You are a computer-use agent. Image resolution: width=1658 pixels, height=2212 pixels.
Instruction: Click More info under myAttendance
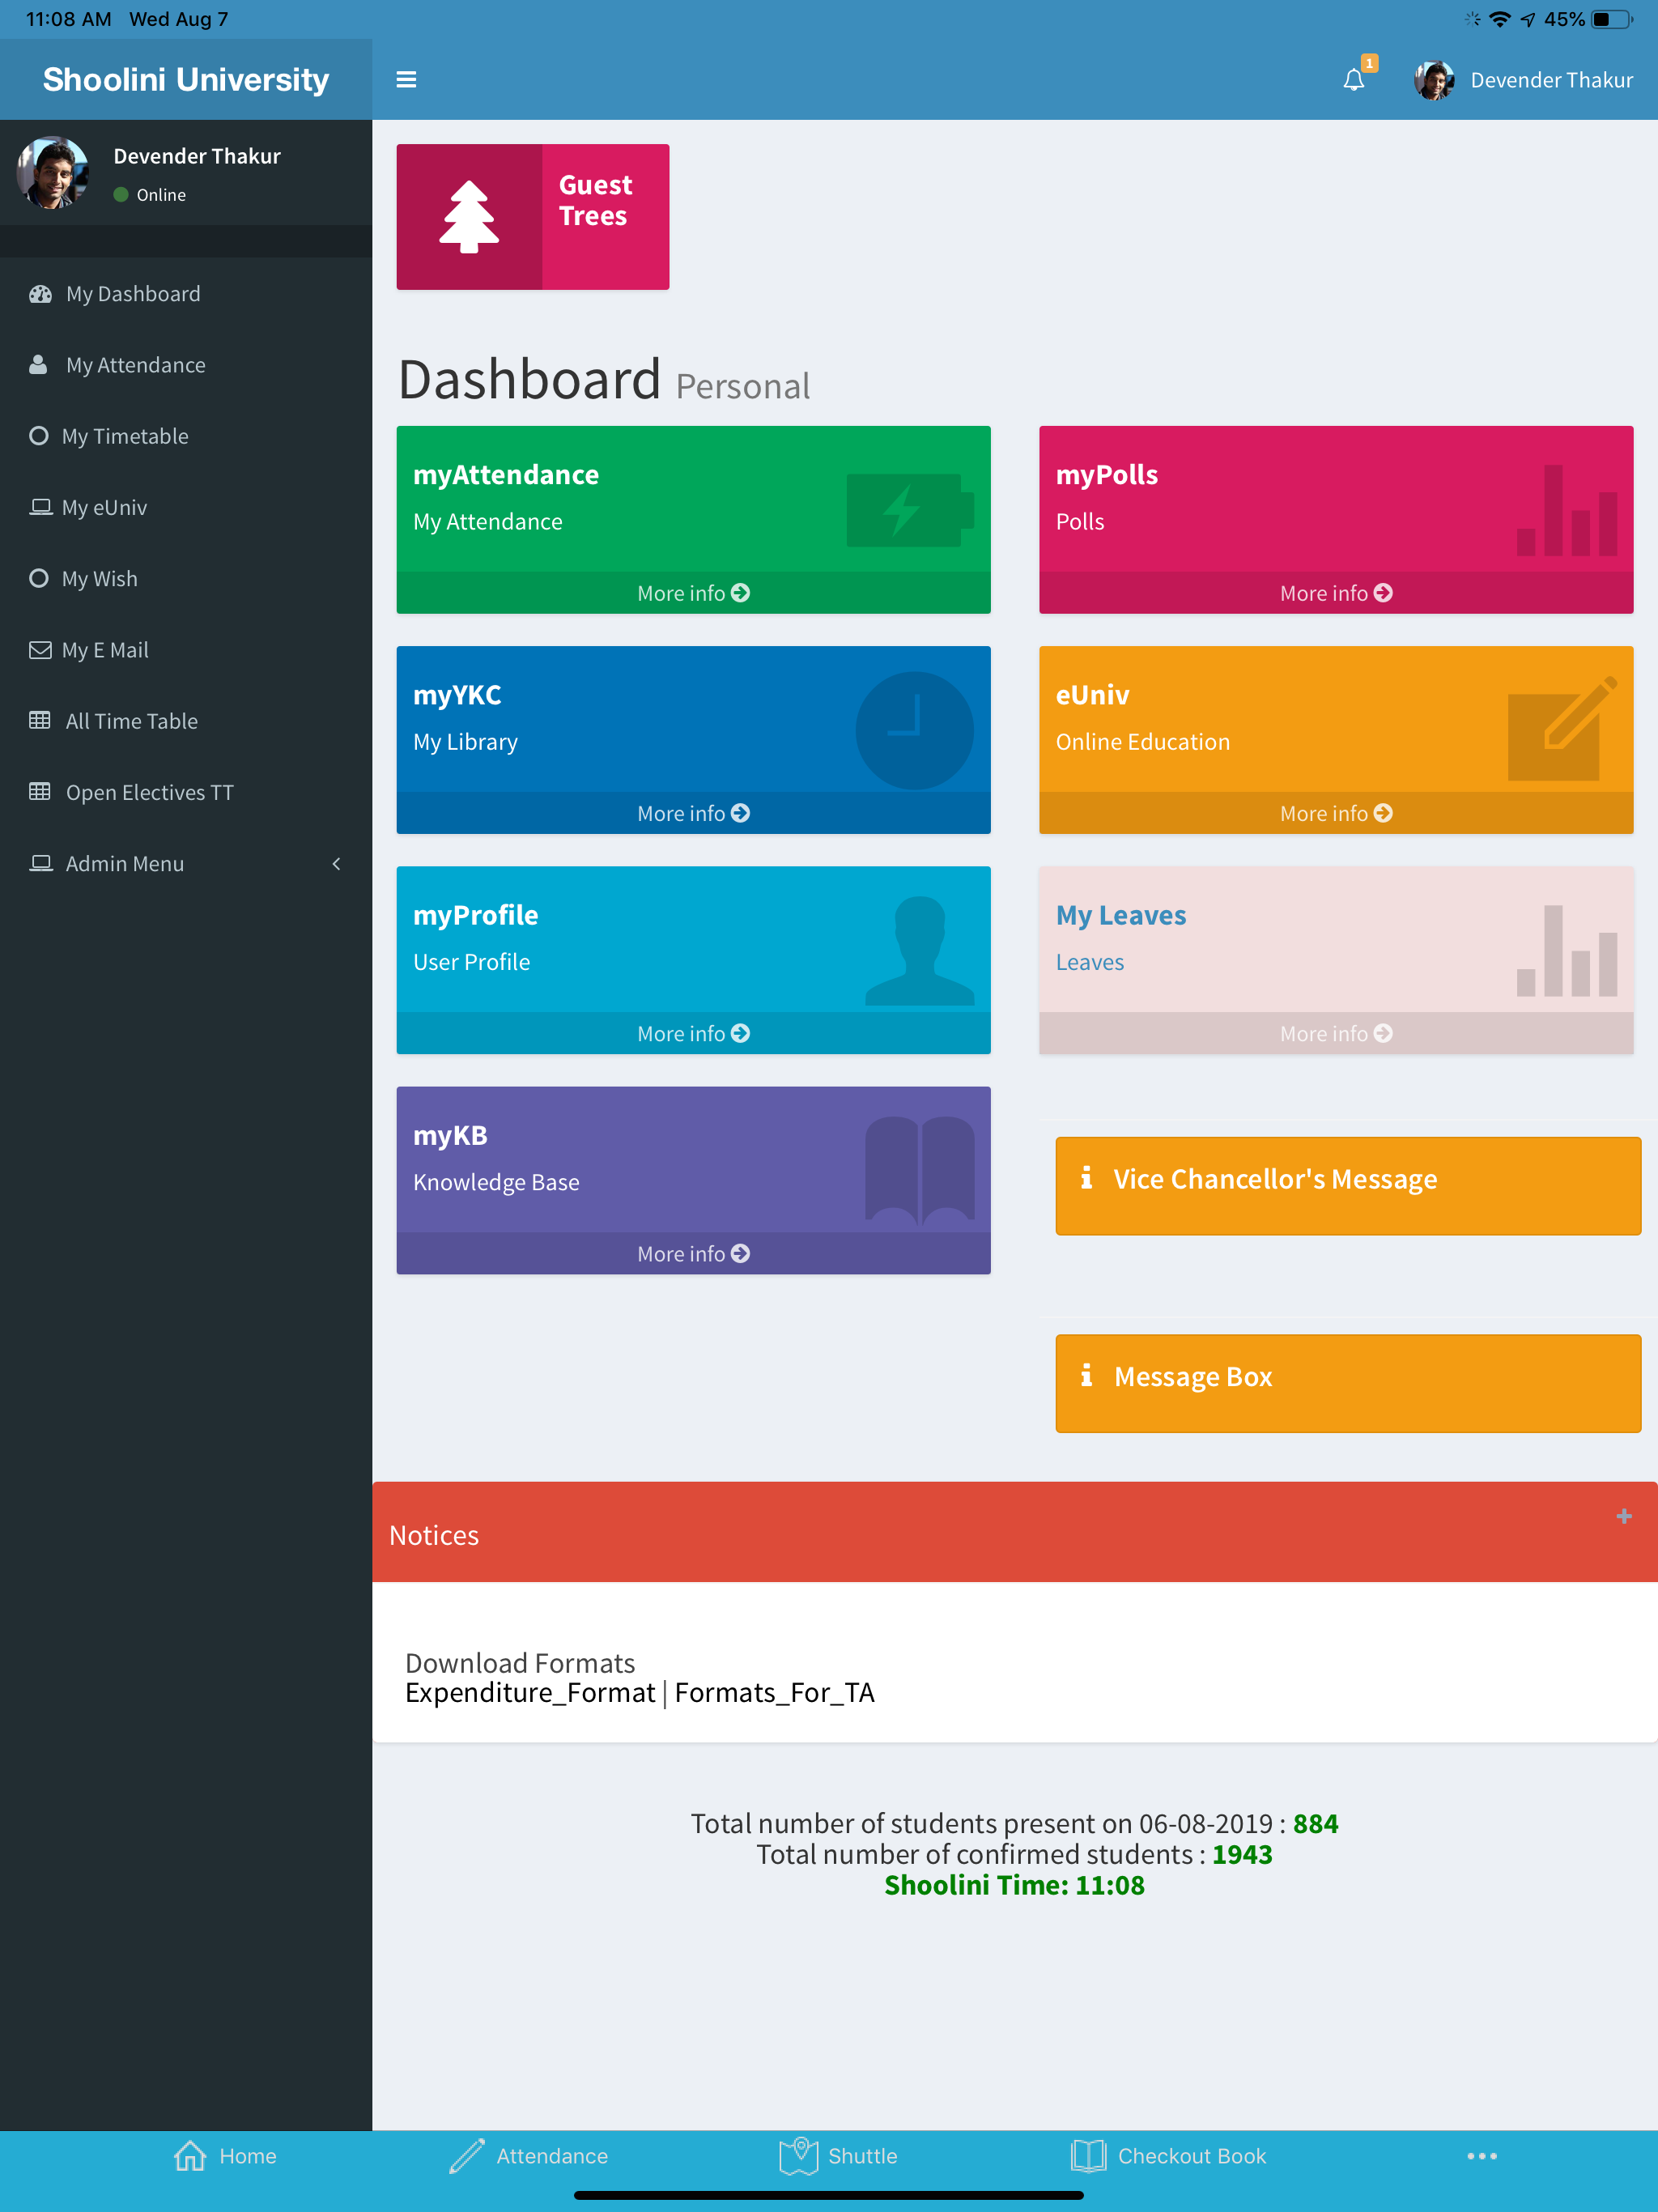[x=693, y=593]
